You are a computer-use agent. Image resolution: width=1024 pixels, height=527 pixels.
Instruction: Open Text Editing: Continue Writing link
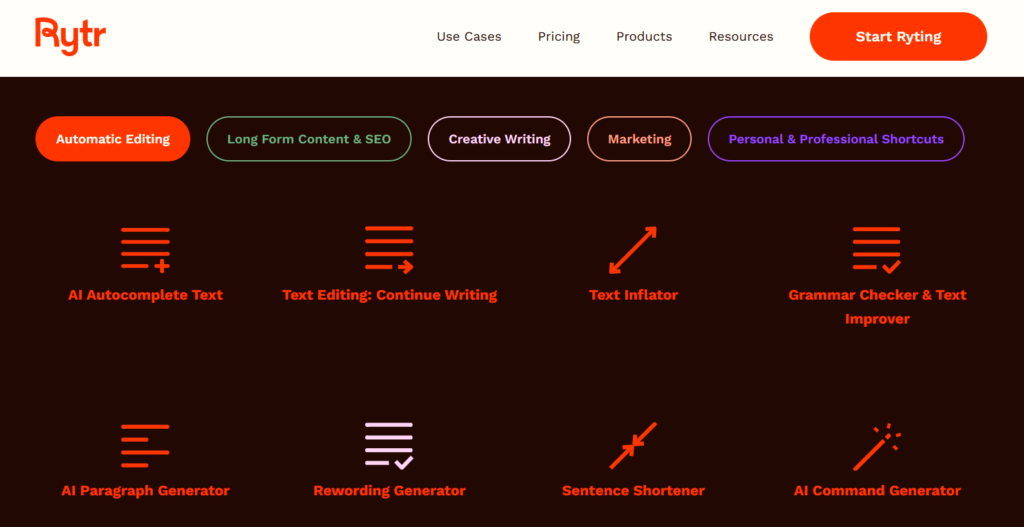389,295
